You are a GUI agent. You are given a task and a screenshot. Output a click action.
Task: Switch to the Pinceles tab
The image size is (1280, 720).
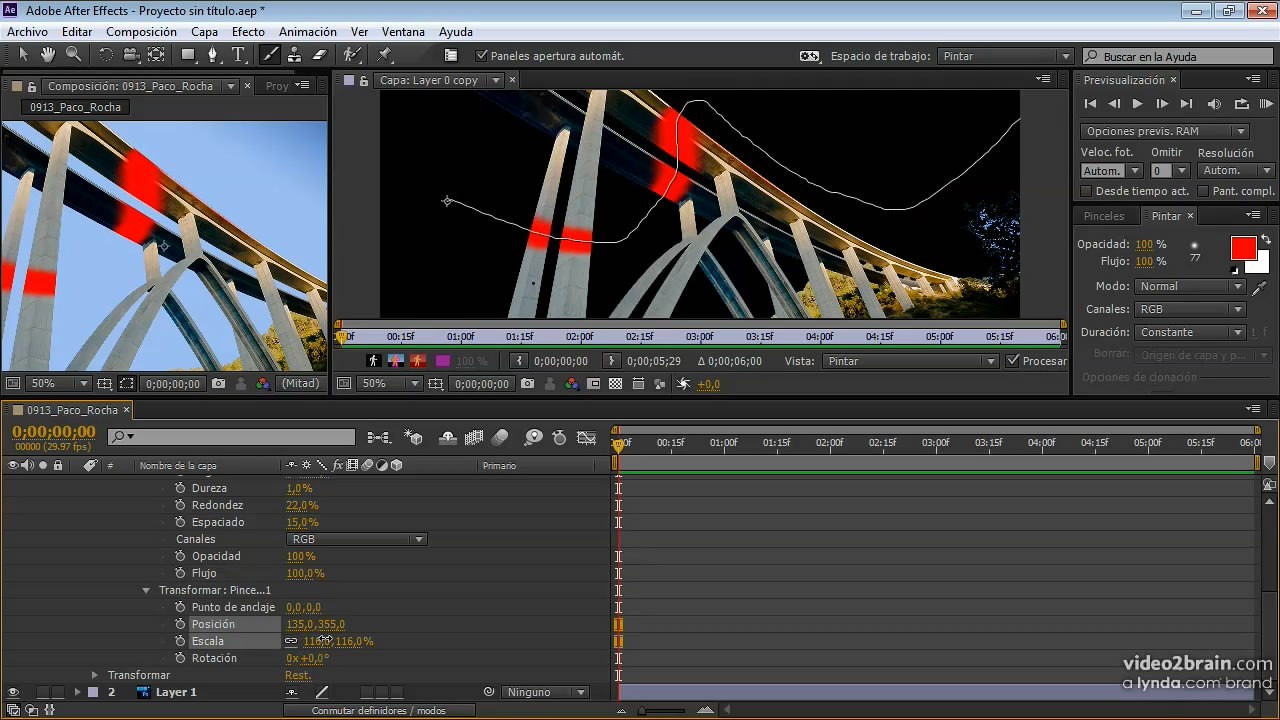pos(1104,216)
